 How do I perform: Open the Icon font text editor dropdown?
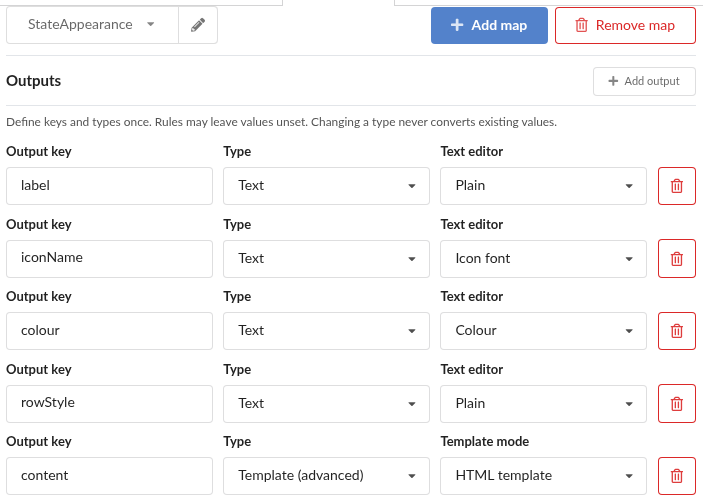coord(543,259)
